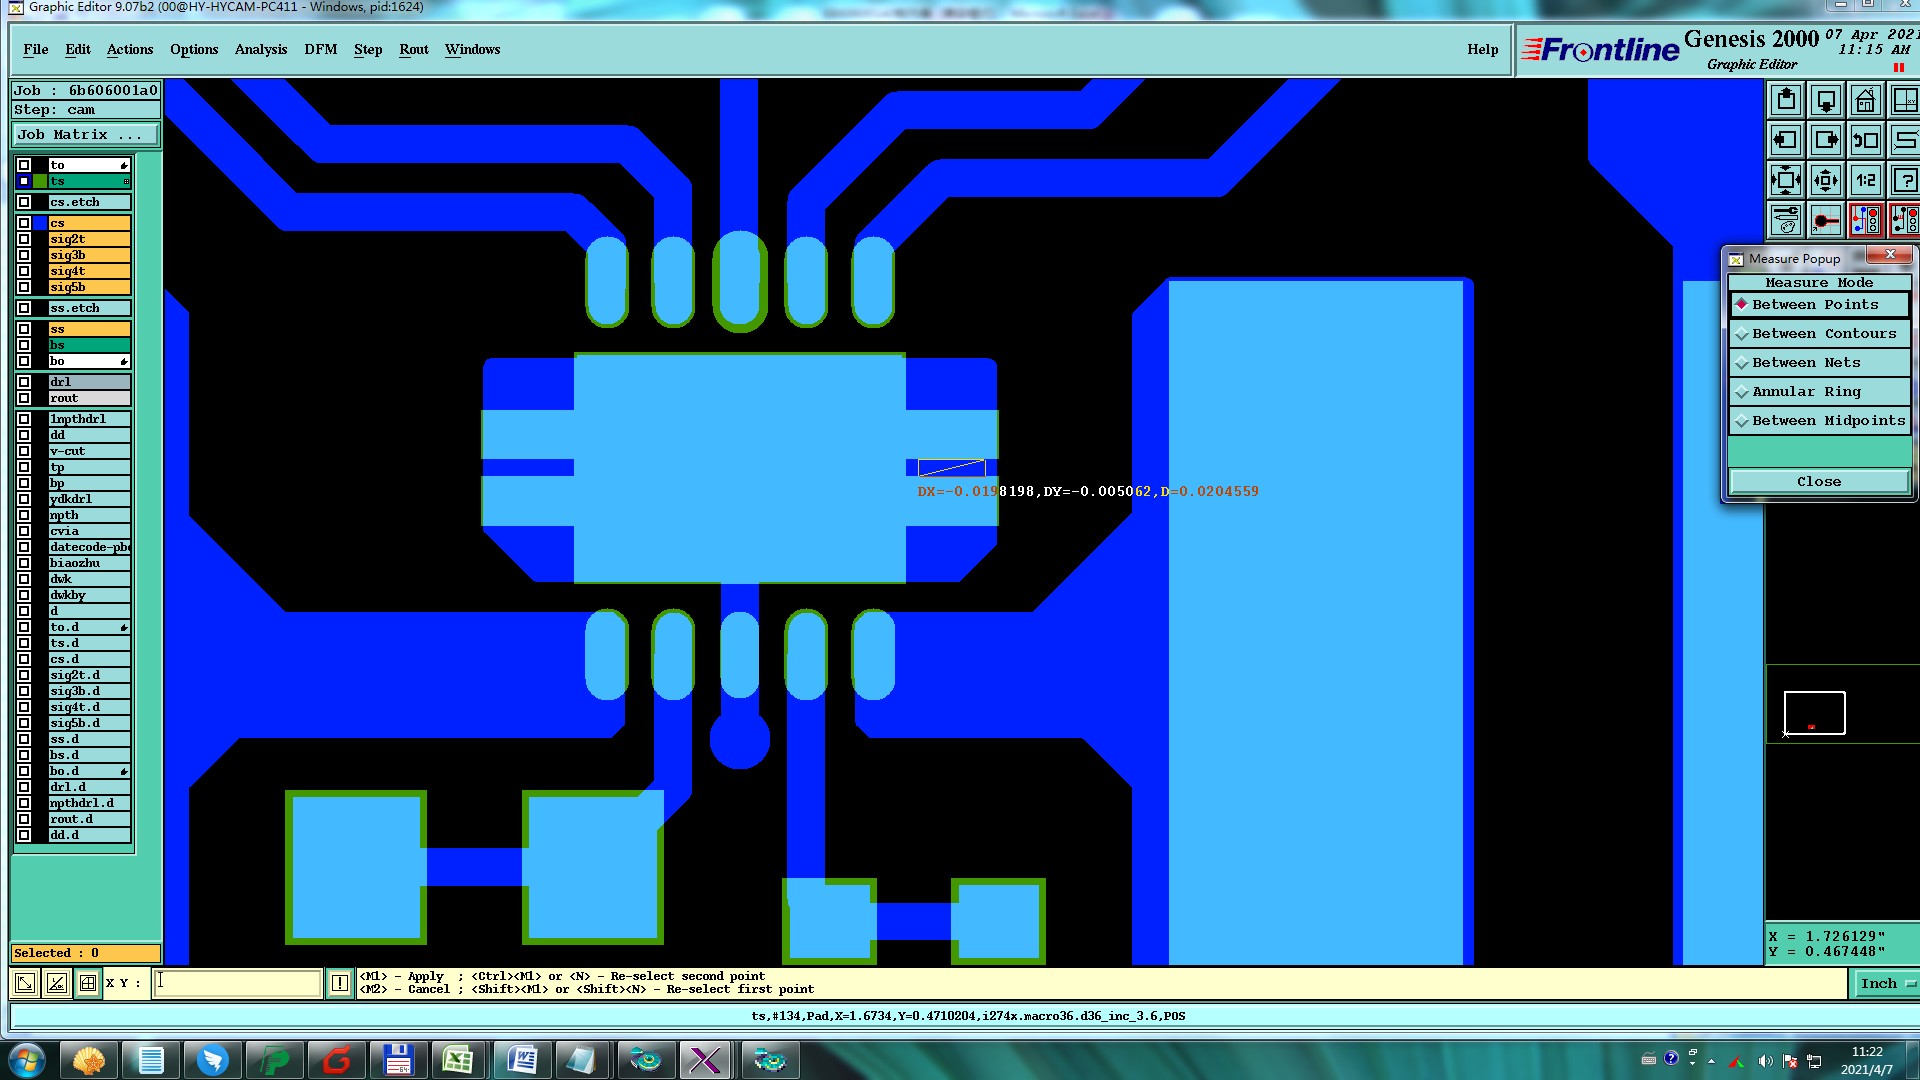Screen dimensions: 1920x1080
Task: Click the 1:2 zoom ratio icon
Action: [1865, 181]
